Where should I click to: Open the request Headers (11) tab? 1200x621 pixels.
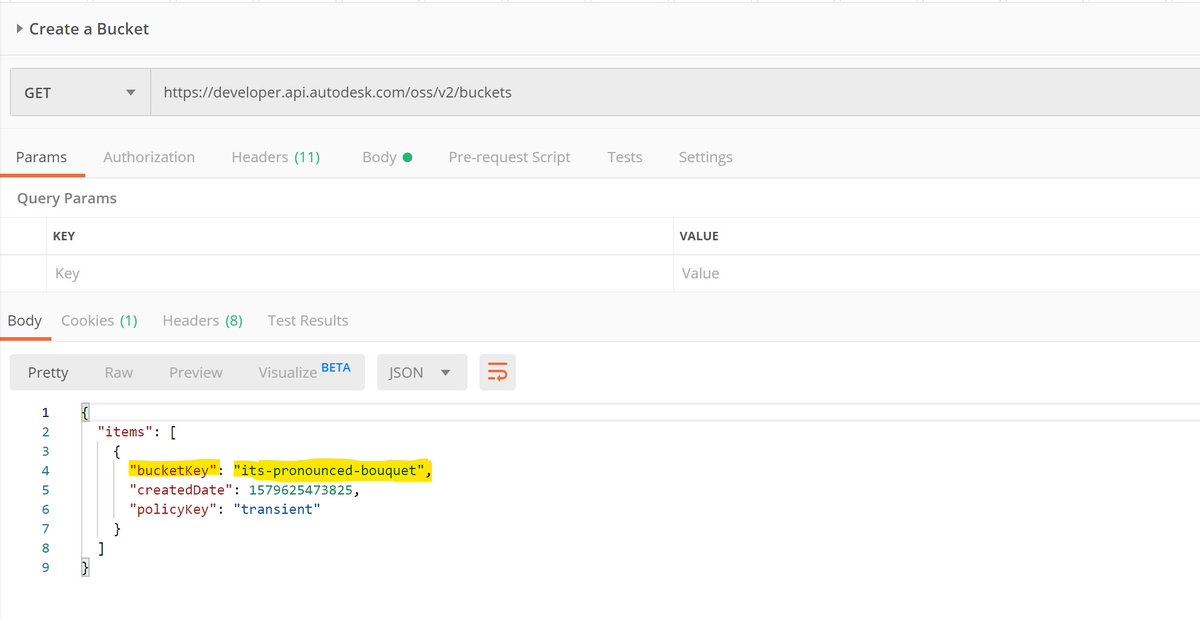[275, 157]
